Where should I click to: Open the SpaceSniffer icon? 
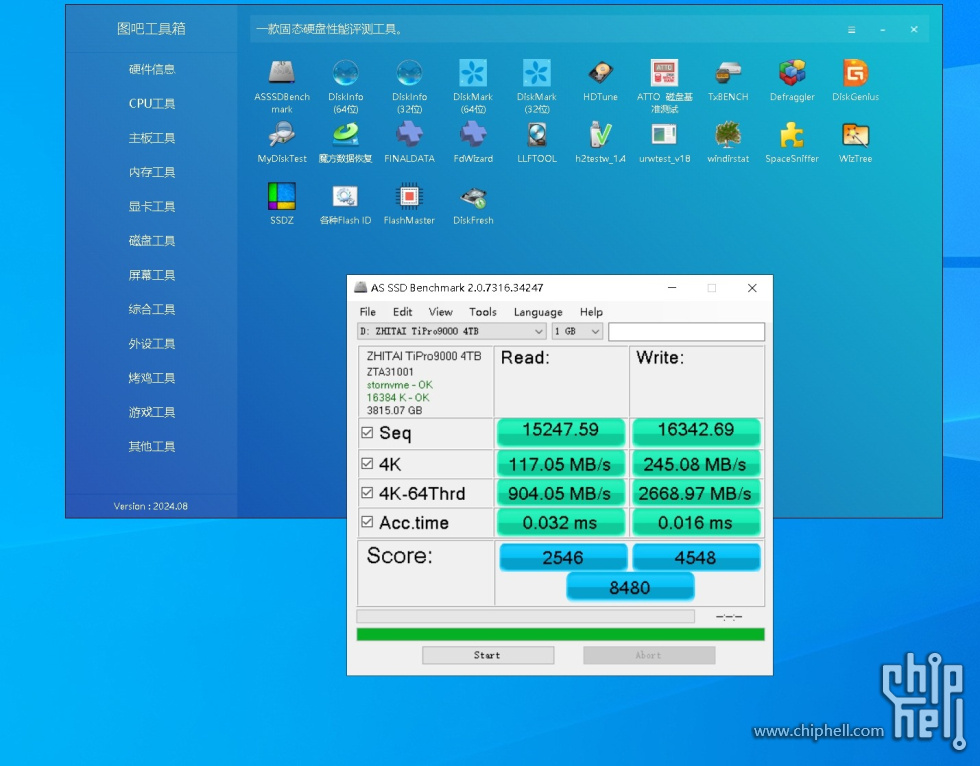(x=792, y=135)
